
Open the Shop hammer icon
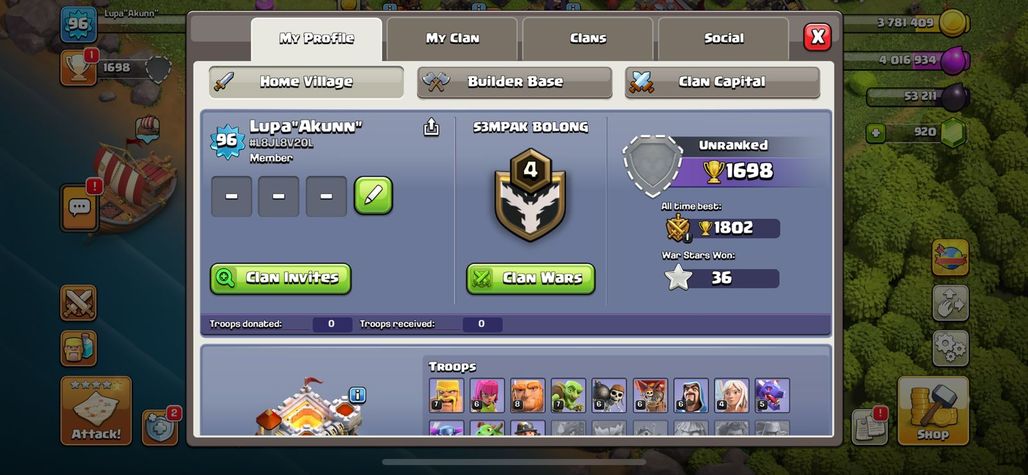[x=933, y=411]
